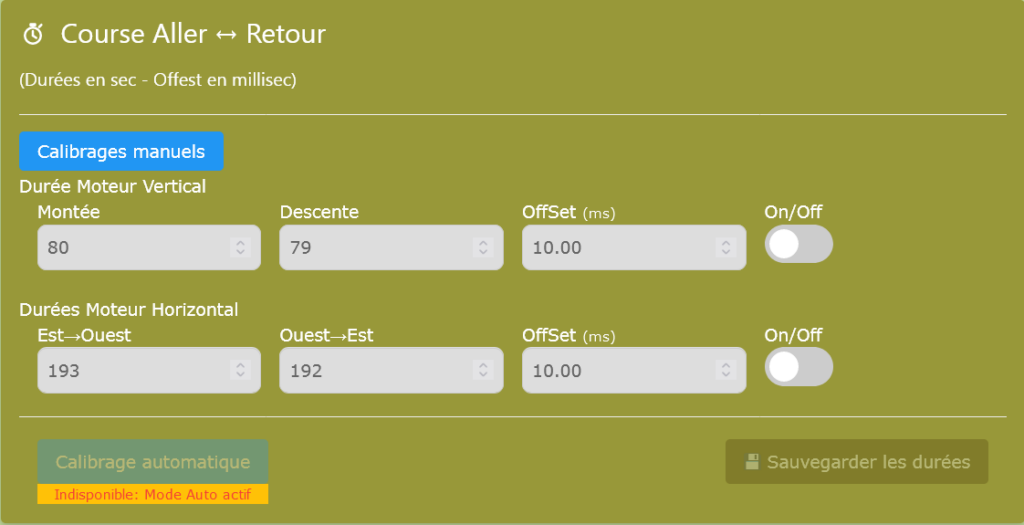This screenshot has height=525, width=1024.
Task: Click the vertical OffSet spinner arrows
Action: tap(725, 247)
